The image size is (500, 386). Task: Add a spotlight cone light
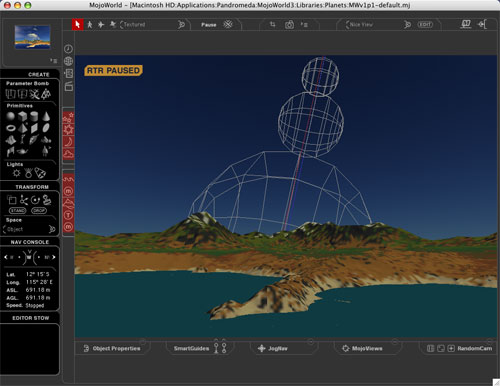coord(40,173)
